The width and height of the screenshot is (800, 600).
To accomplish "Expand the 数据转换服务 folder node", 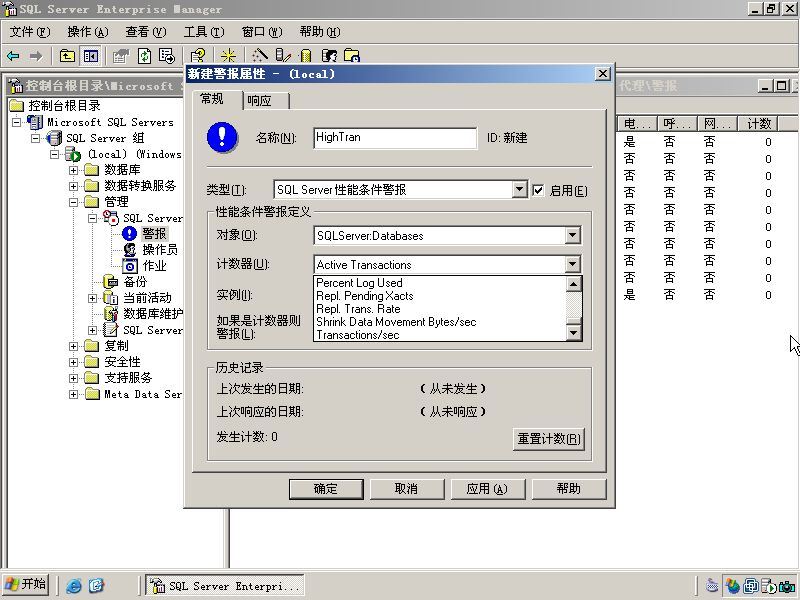I will pyautogui.click(x=73, y=186).
